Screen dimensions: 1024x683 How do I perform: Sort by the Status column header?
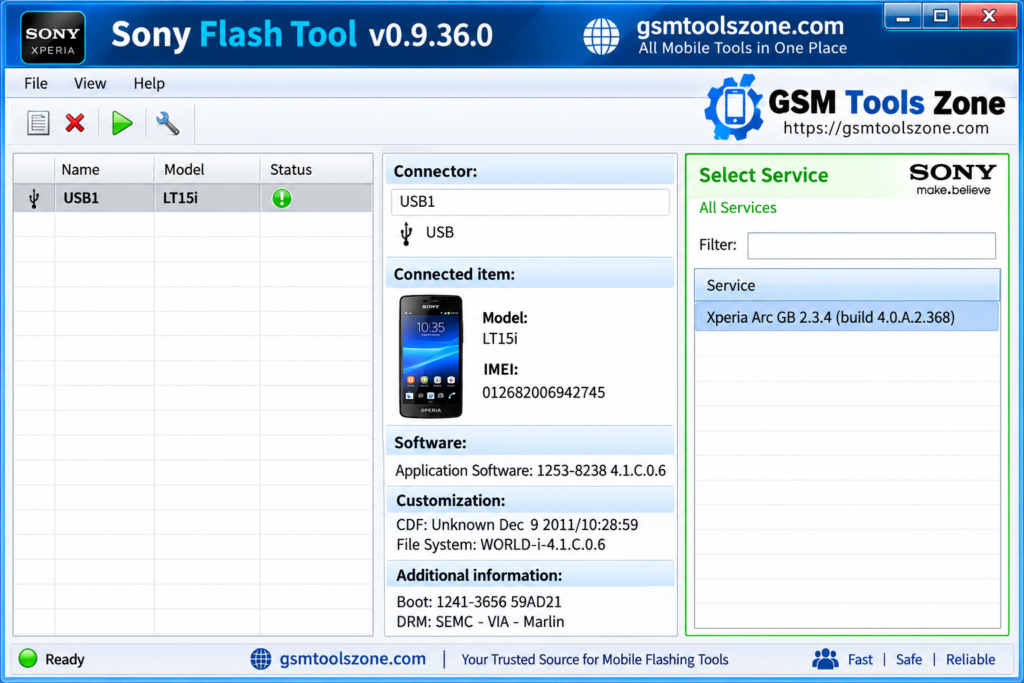coord(316,170)
